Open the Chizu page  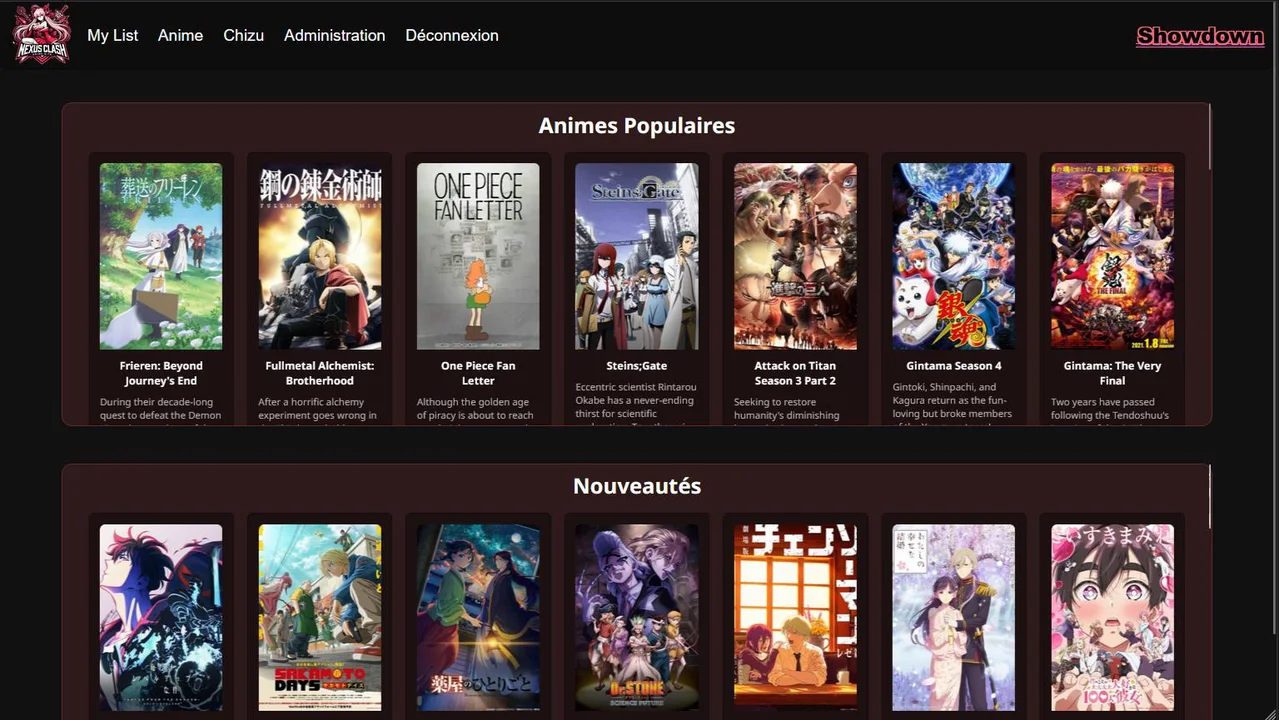[243, 35]
